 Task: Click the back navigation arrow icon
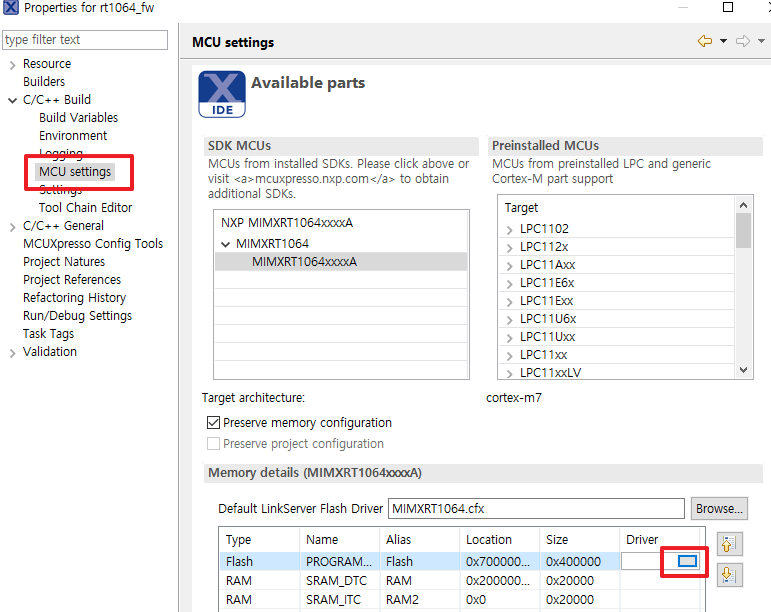coord(705,41)
